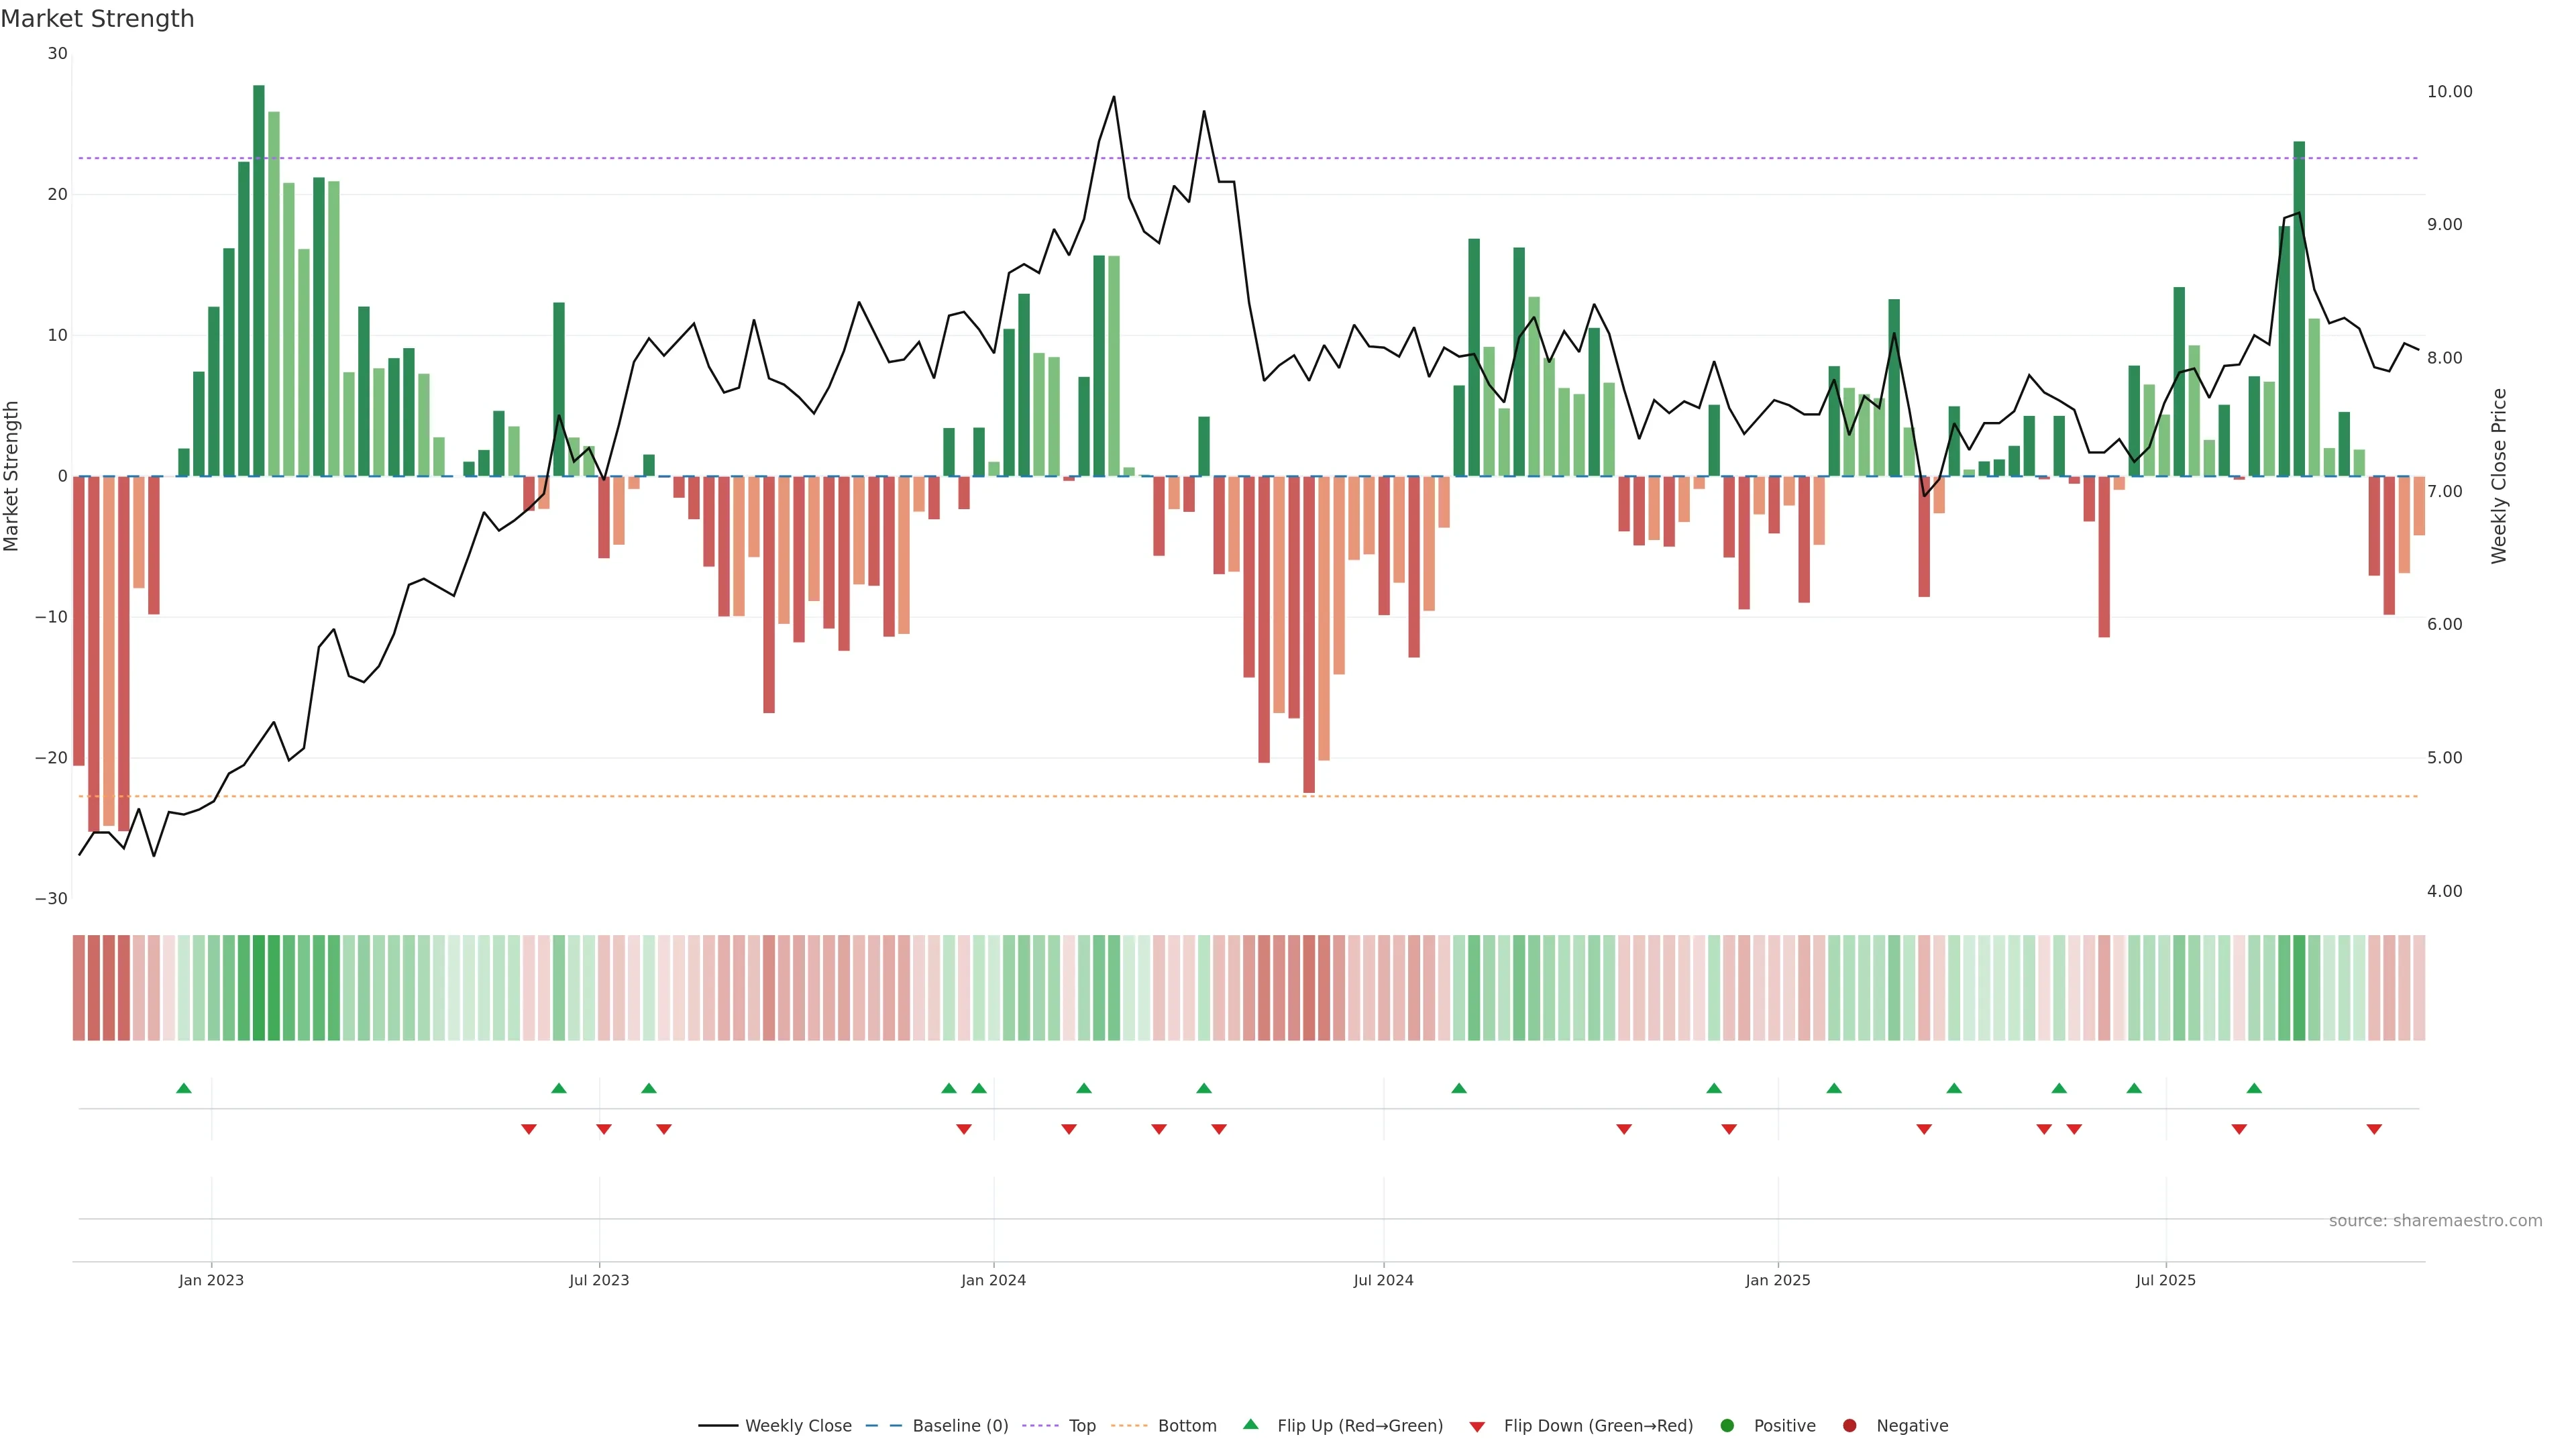Click the source: sharemaestro.com text
This screenshot has width=2576, height=1449.
point(2435,1220)
